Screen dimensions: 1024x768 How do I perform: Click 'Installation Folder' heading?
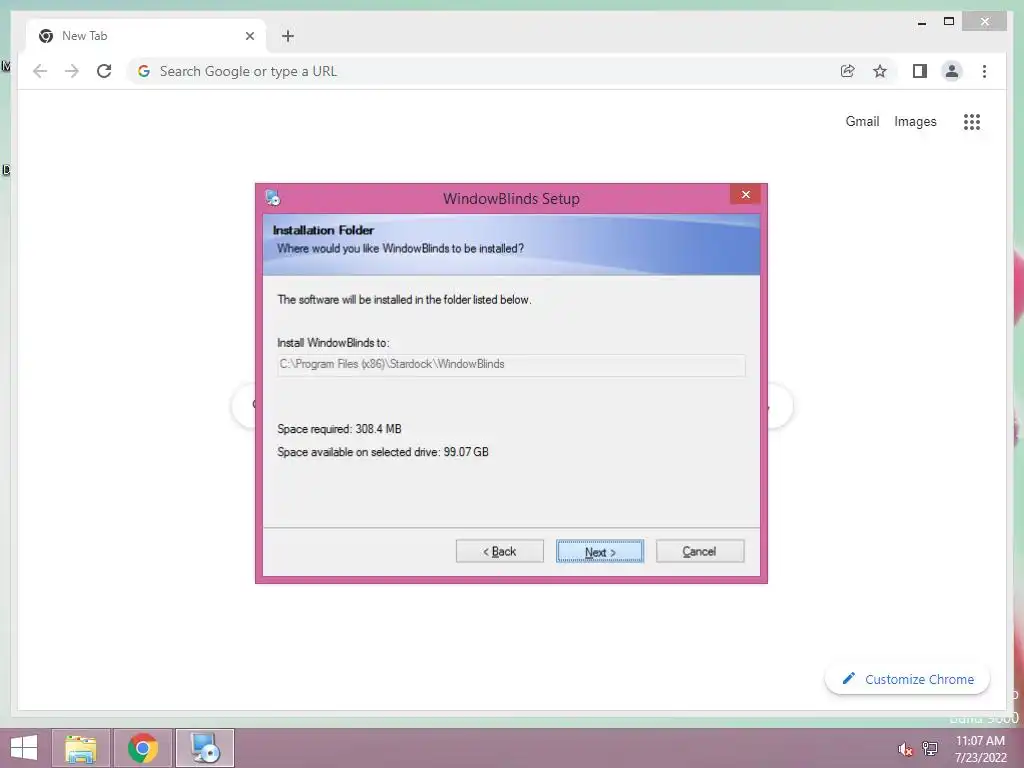pos(323,230)
